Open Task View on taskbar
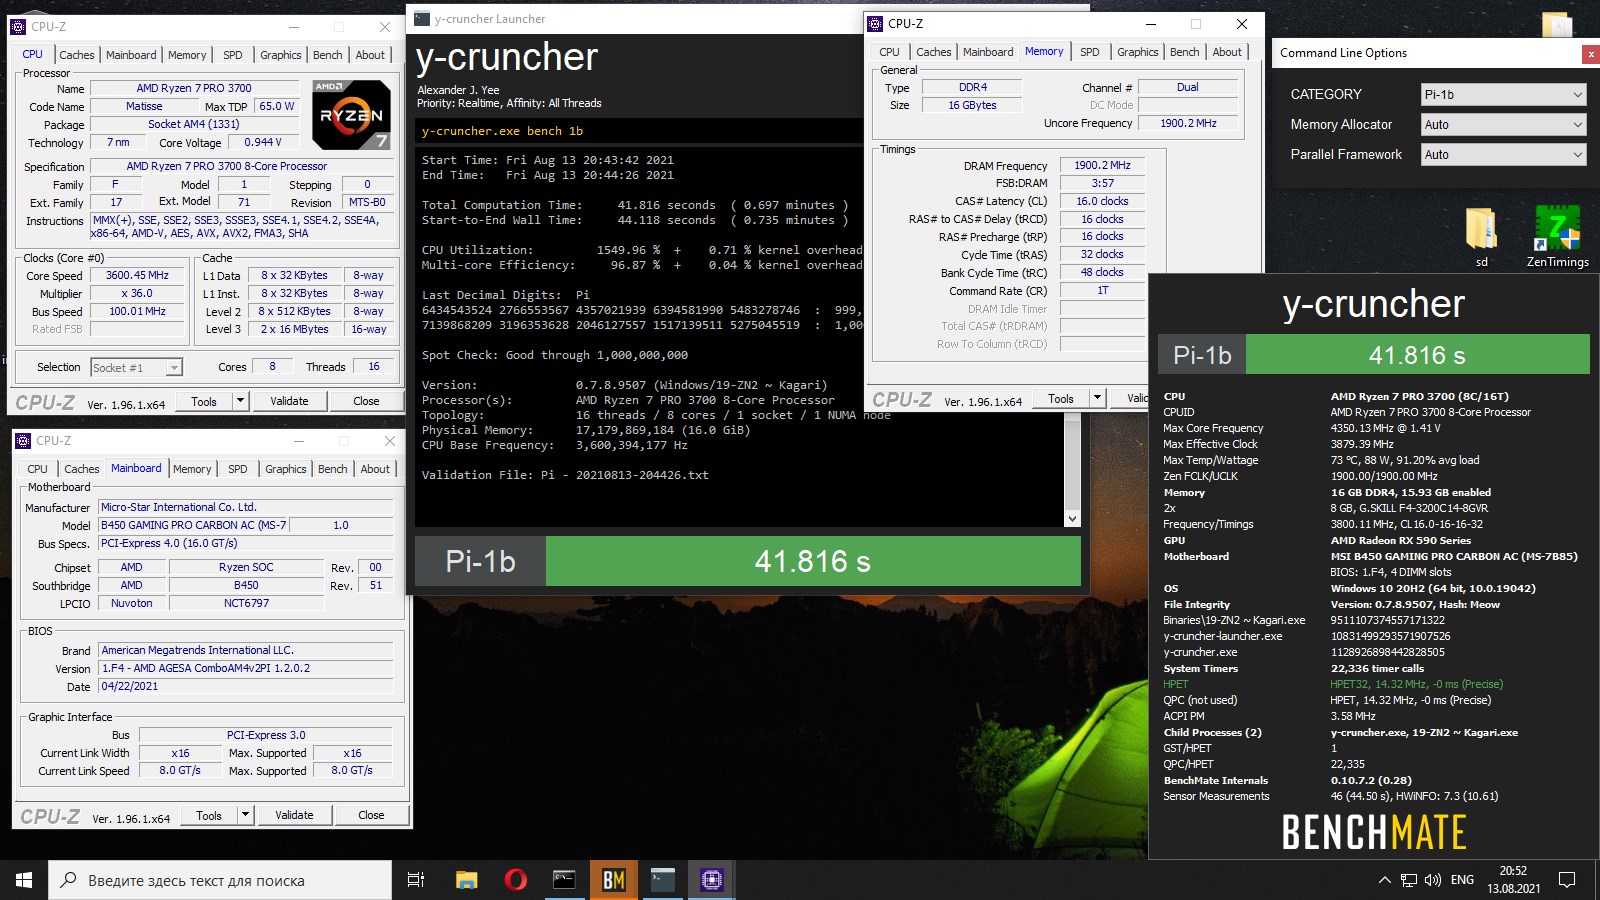 pos(416,880)
